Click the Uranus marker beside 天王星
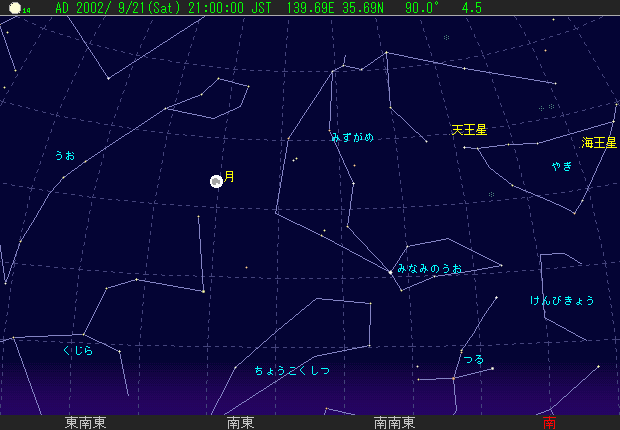Screen dimensions: 620x430 pos(465,147)
